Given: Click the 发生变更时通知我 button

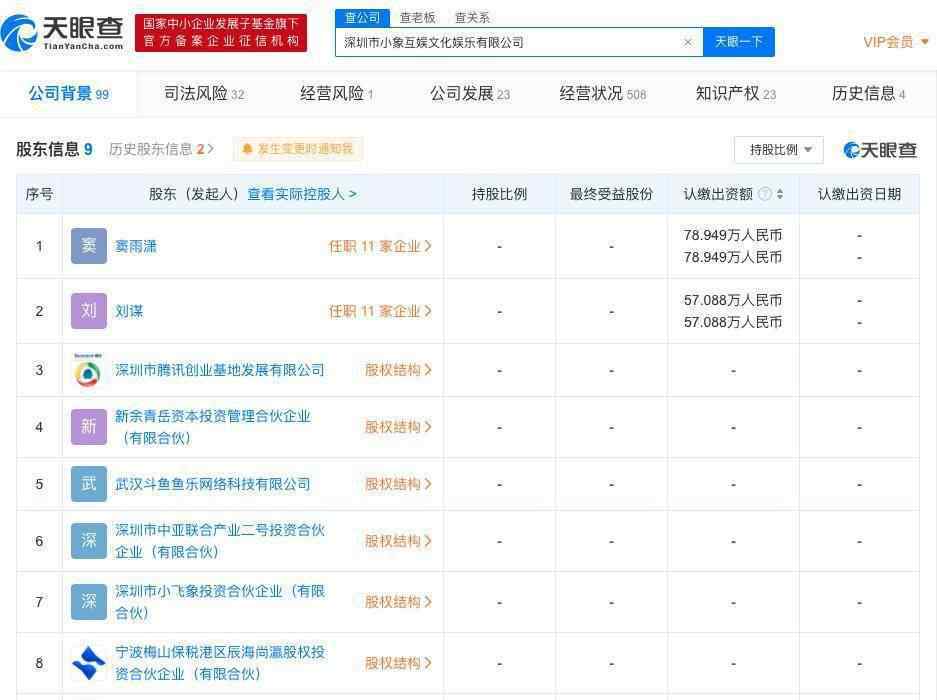Looking at the screenshot, I should [298, 149].
